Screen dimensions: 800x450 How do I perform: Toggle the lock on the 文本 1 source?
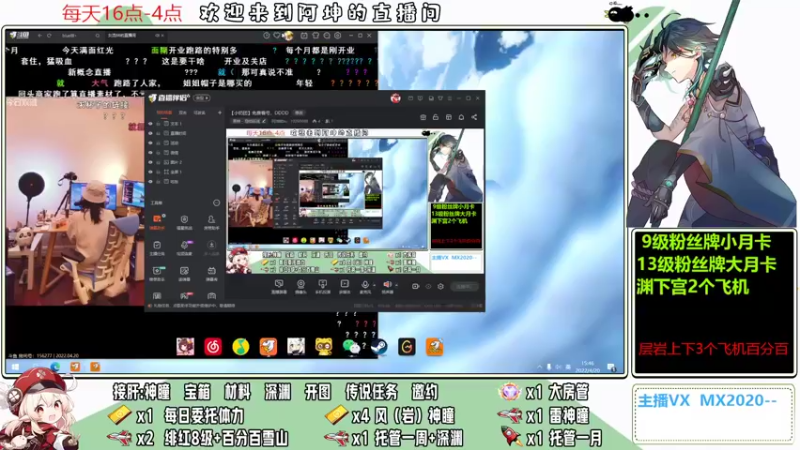point(158,123)
